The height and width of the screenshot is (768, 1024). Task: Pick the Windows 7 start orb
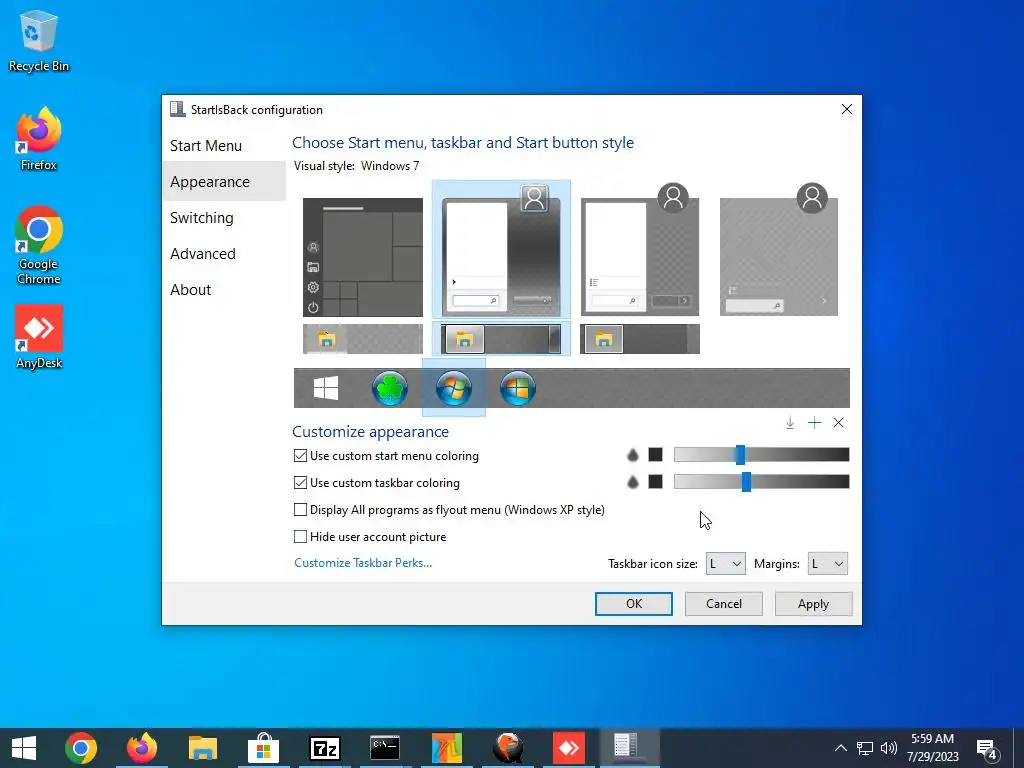tap(454, 388)
